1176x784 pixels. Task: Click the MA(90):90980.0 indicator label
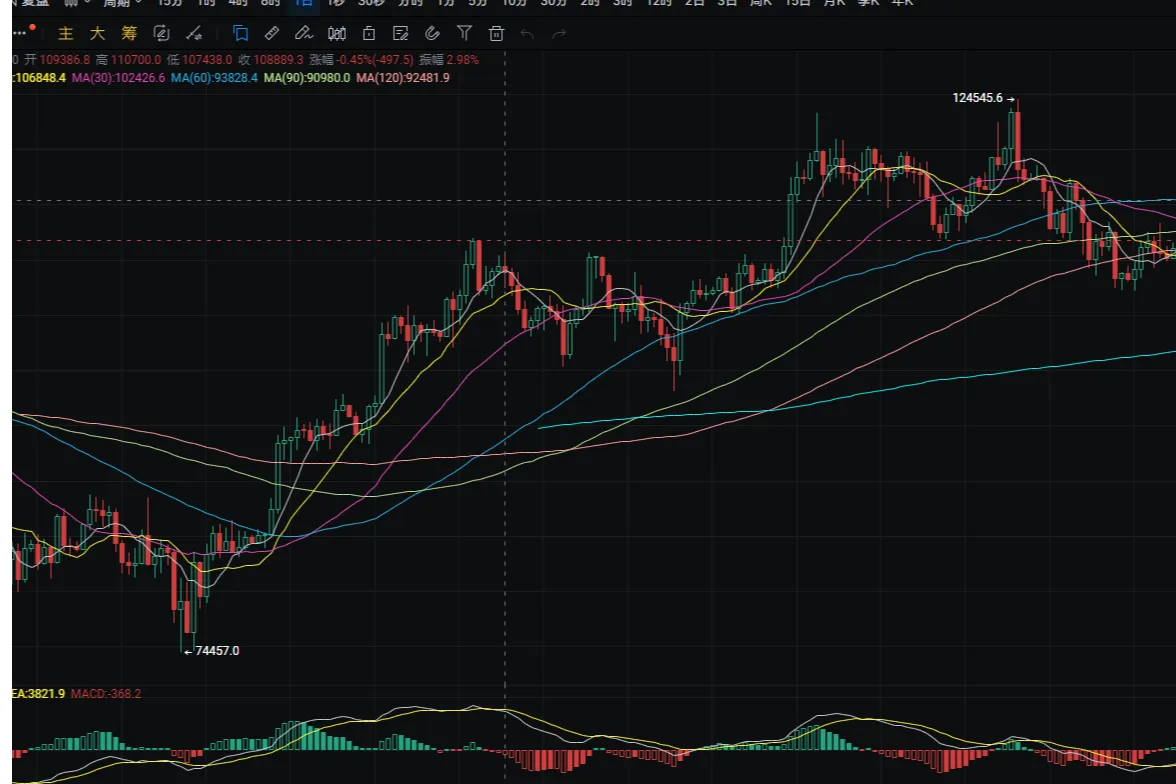coord(307,77)
